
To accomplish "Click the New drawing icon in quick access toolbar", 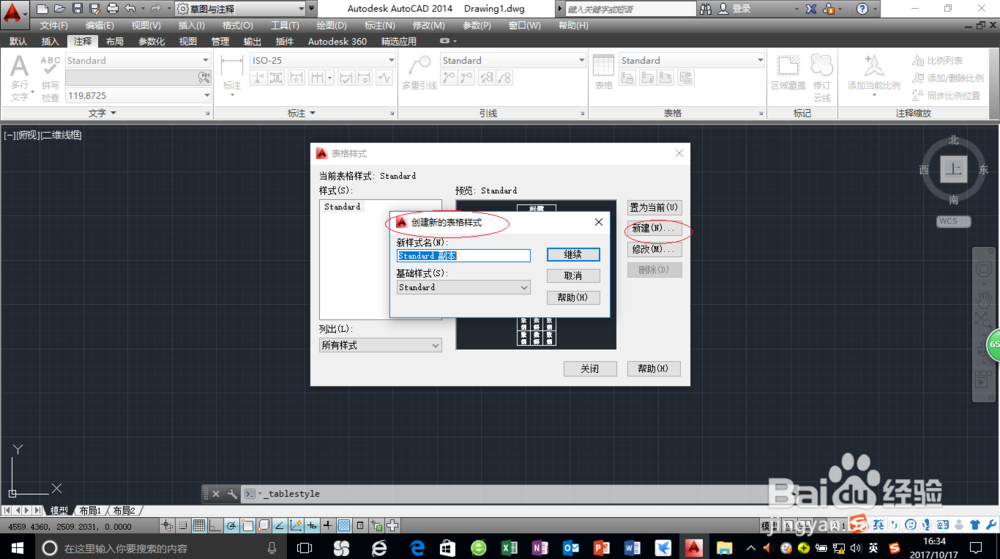I will pos(42,8).
